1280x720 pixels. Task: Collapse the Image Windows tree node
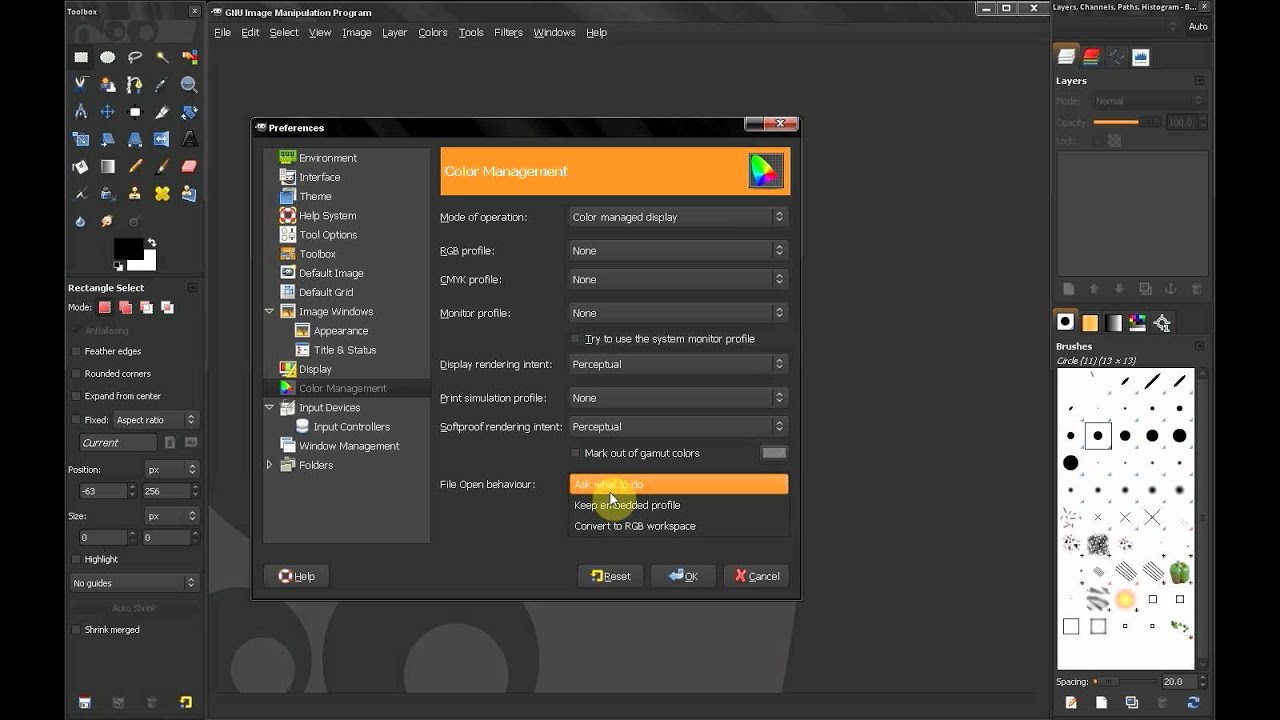pyautogui.click(x=269, y=311)
